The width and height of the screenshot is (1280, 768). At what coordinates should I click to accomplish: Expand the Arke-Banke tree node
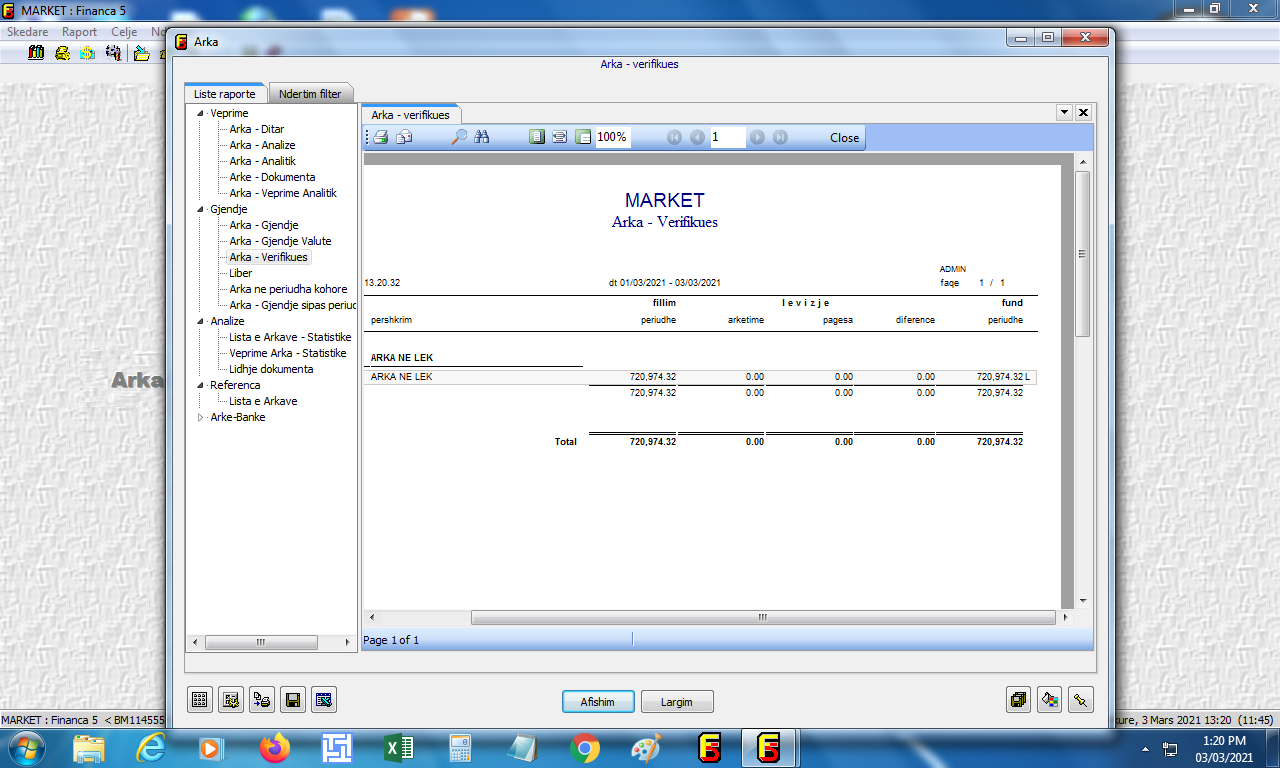pos(200,417)
